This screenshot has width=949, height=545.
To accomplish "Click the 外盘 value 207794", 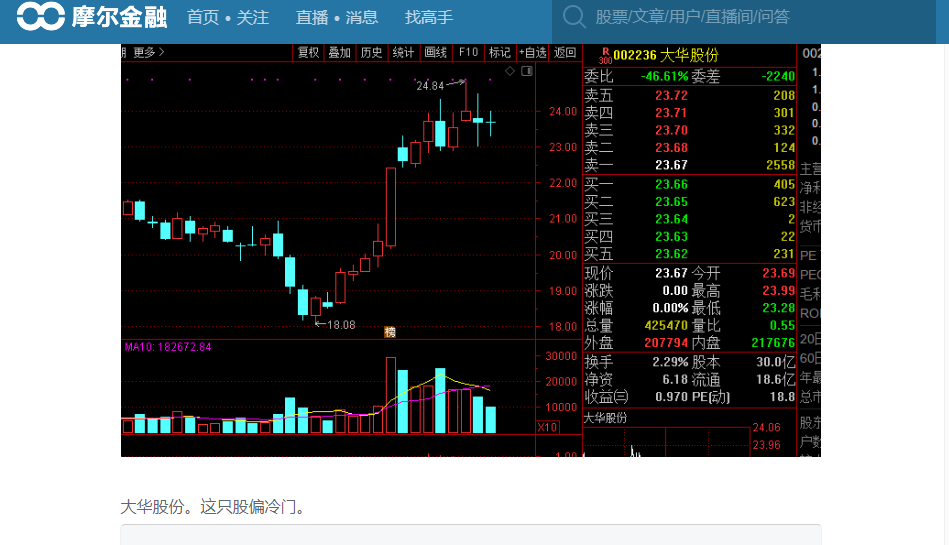I will coord(666,343).
